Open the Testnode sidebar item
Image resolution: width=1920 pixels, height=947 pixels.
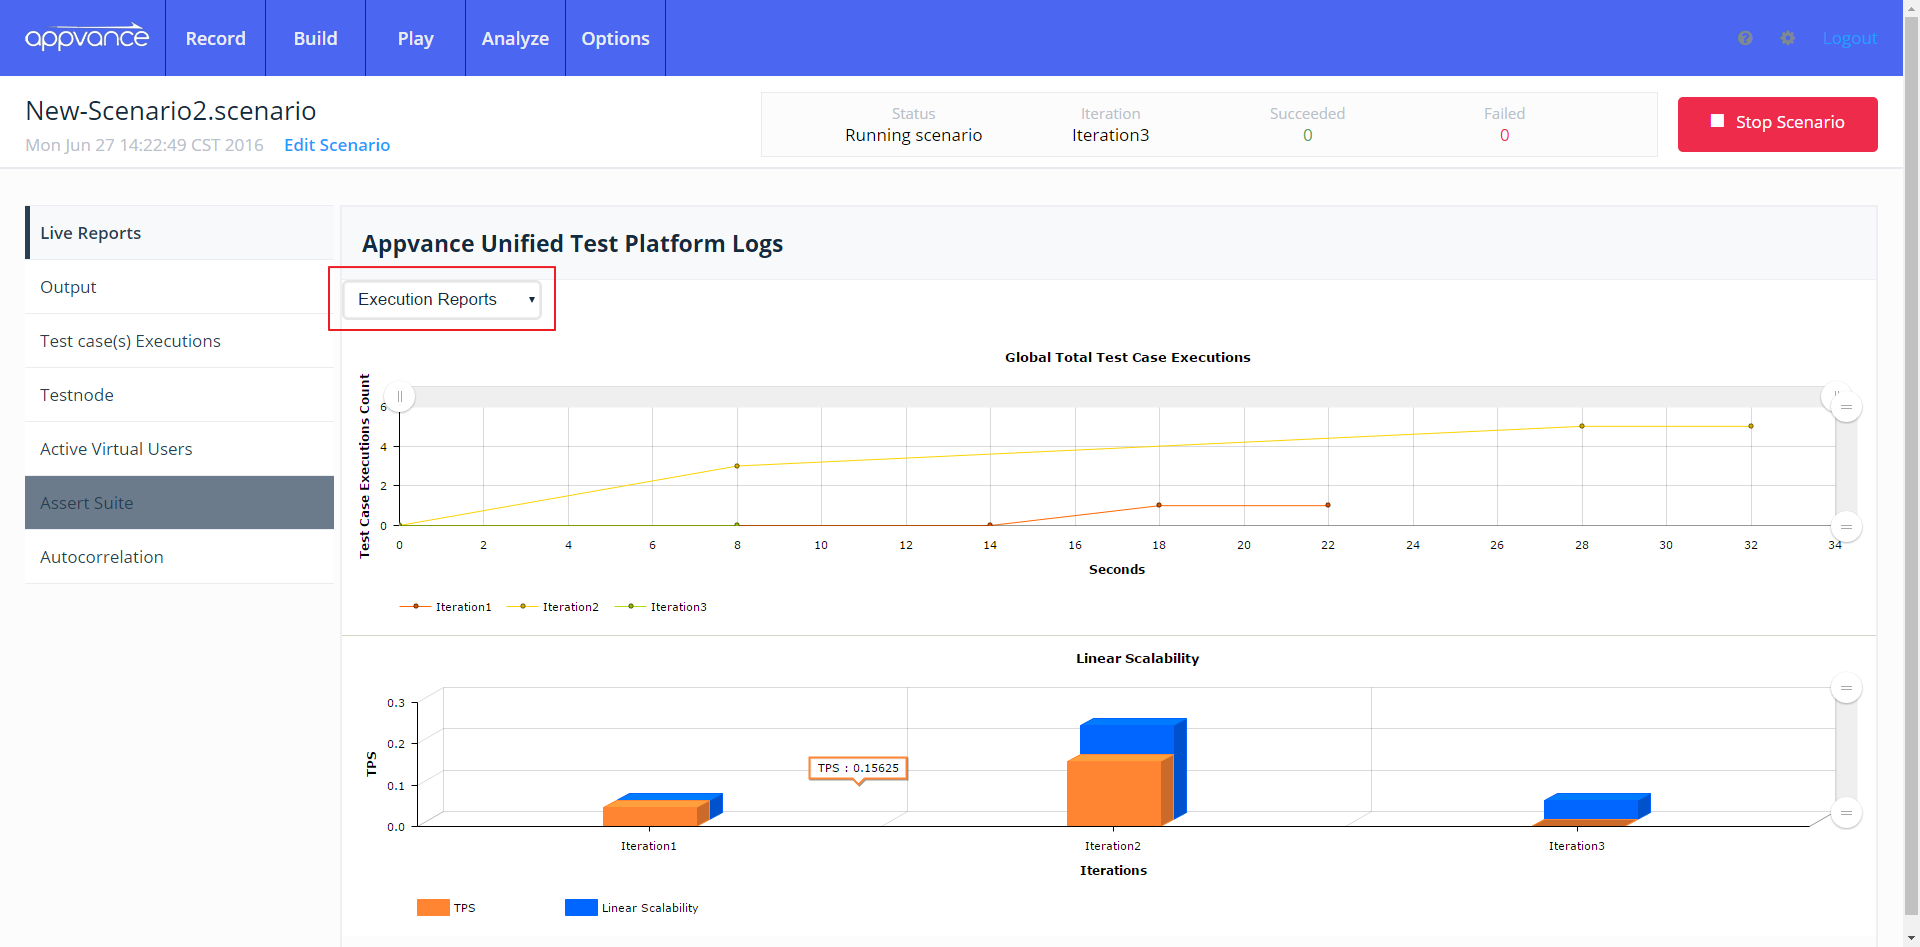(180, 395)
